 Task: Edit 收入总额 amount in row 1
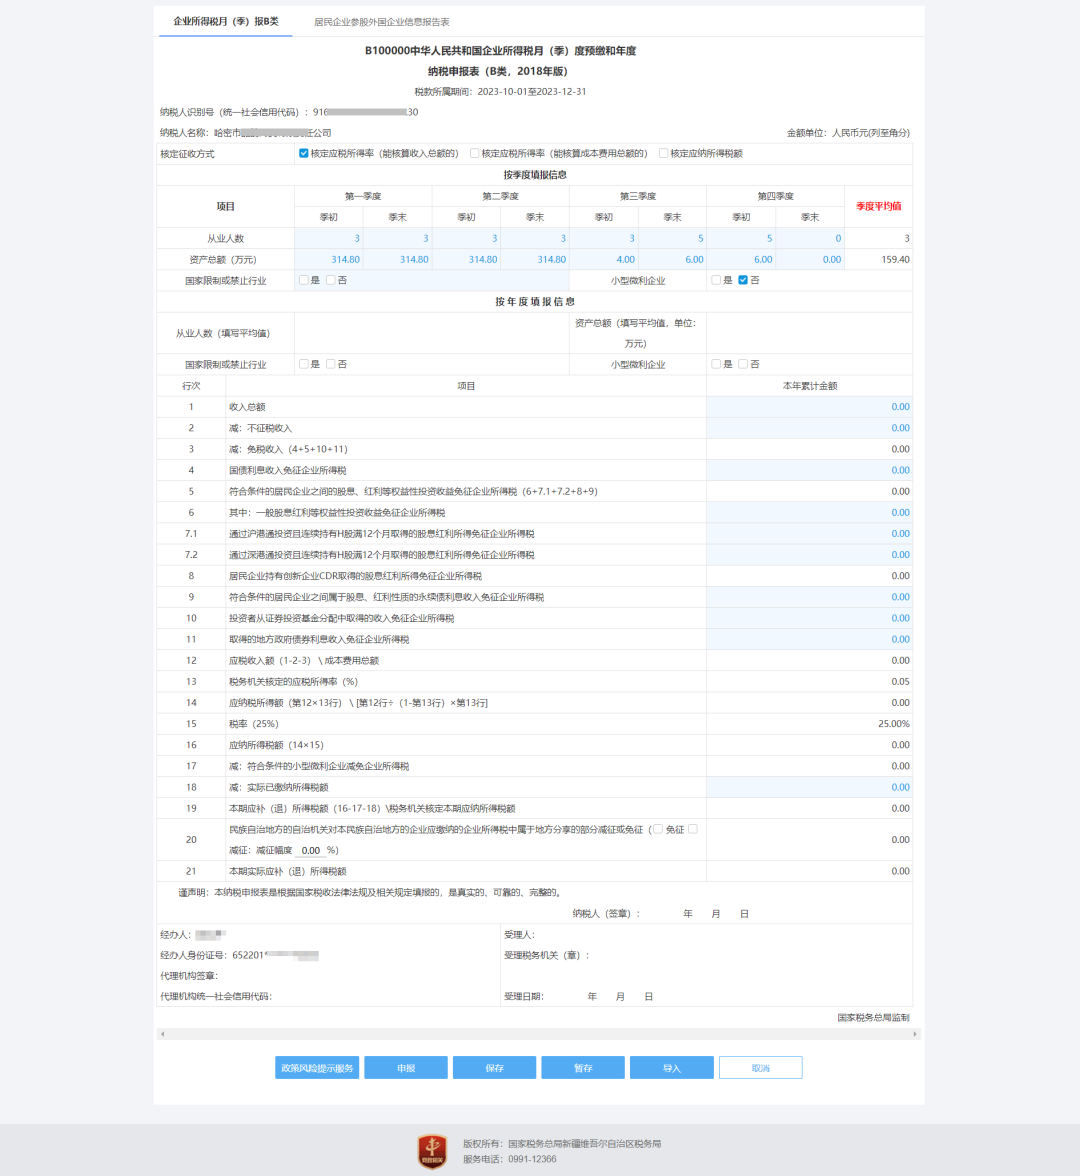click(x=809, y=406)
